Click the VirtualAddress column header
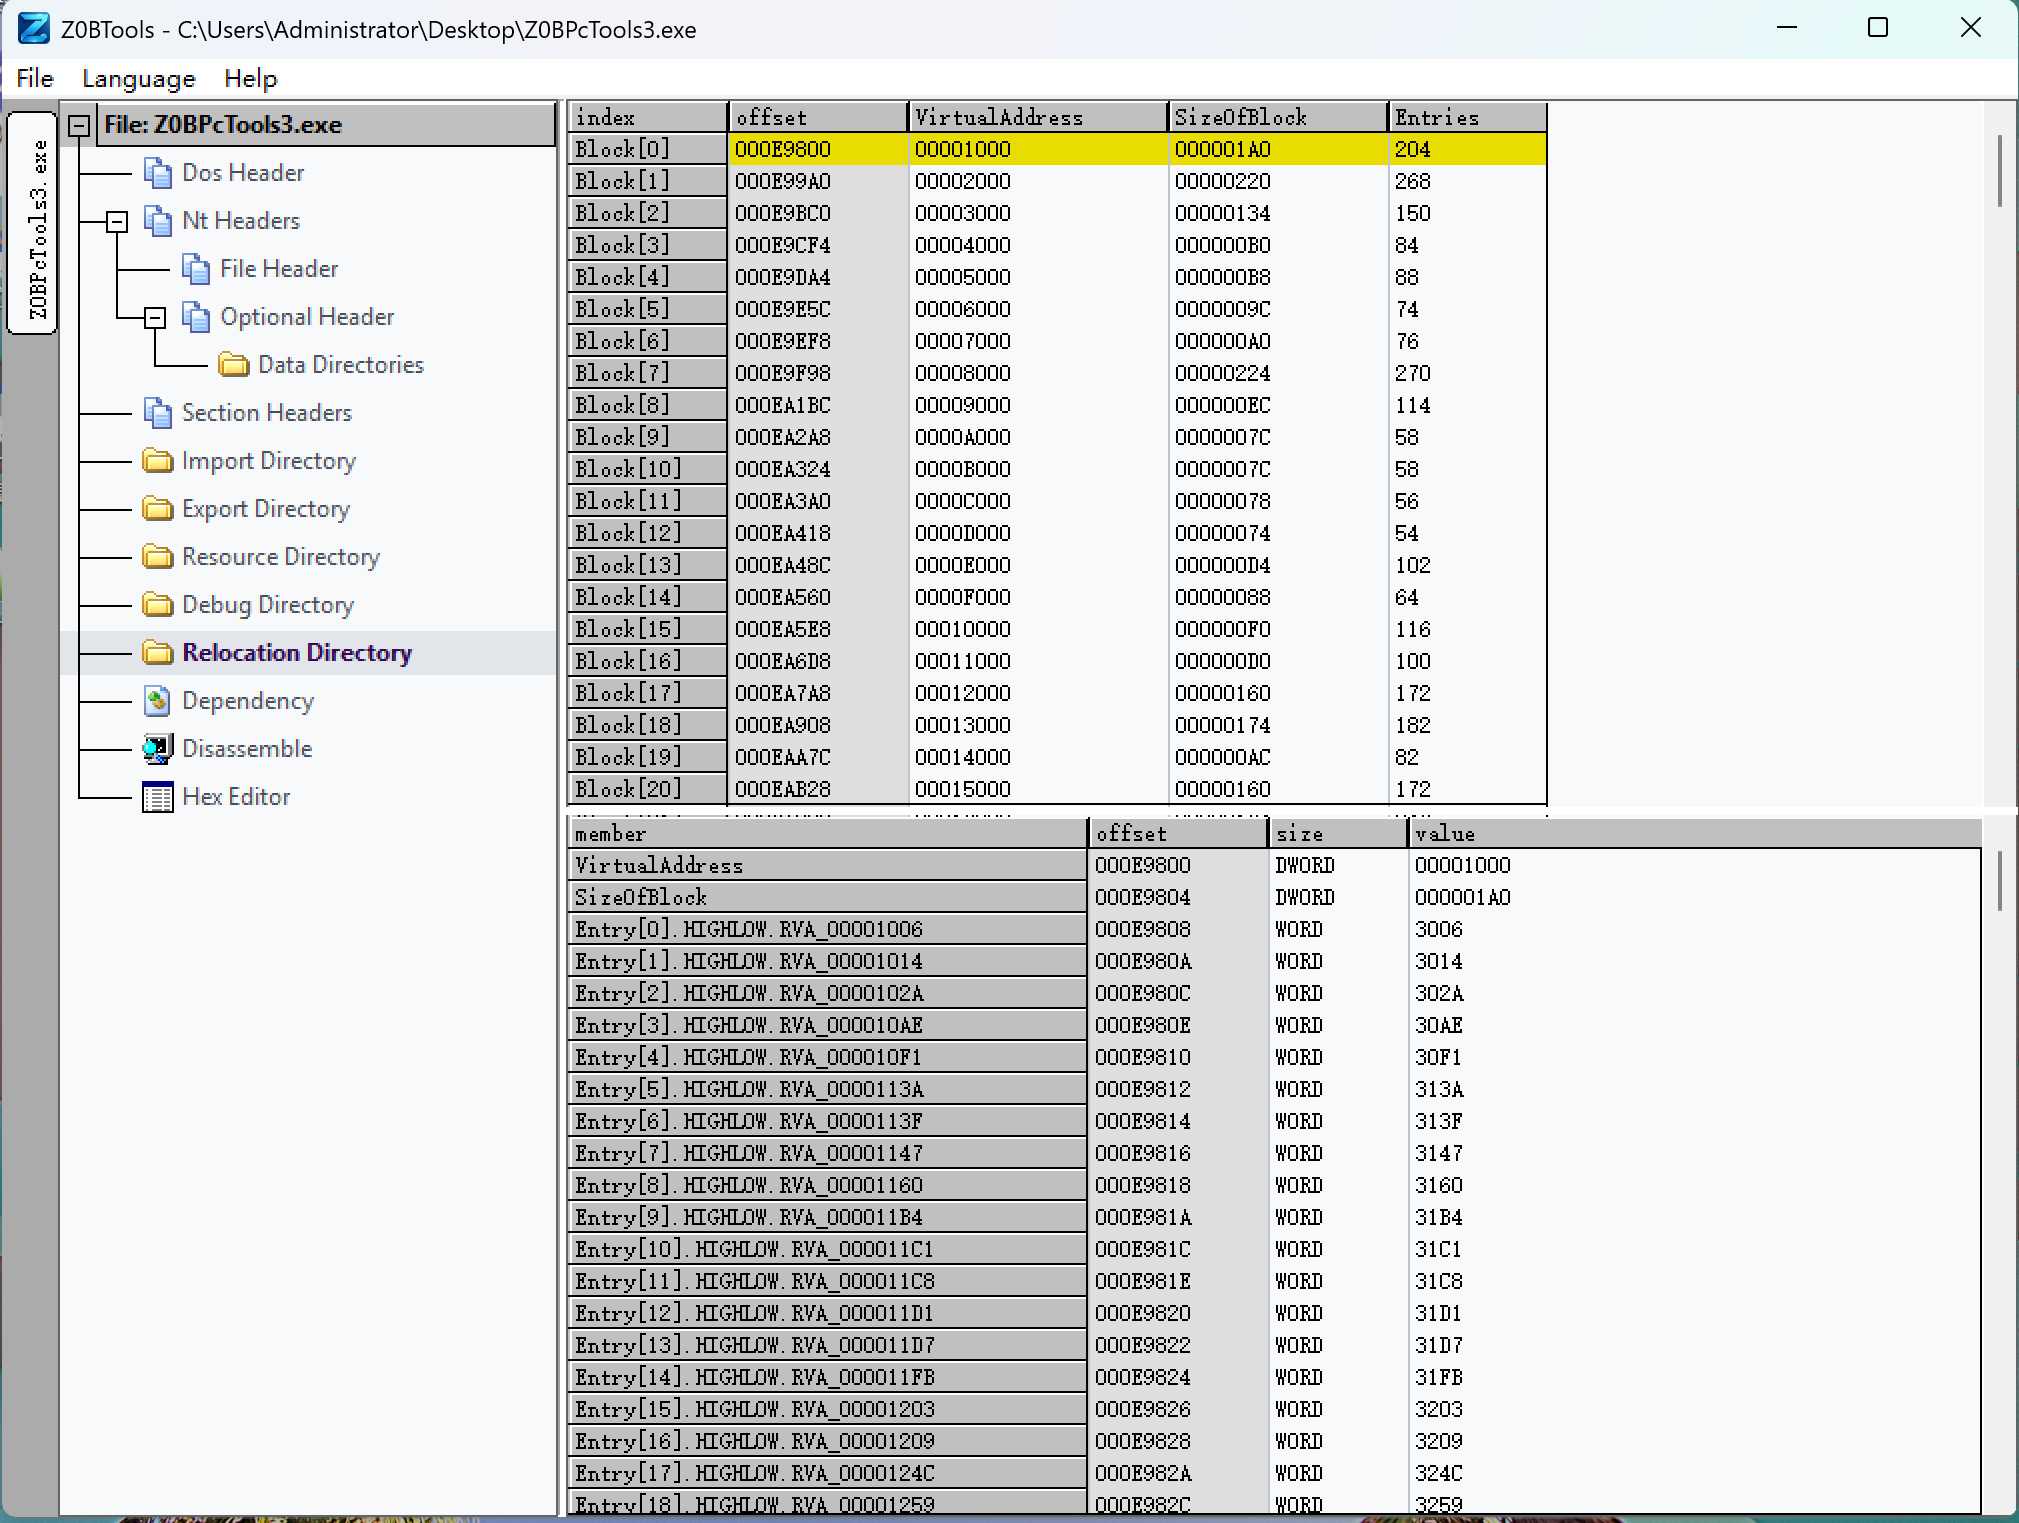The width and height of the screenshot is (2019, 1523). (1038, 117)
